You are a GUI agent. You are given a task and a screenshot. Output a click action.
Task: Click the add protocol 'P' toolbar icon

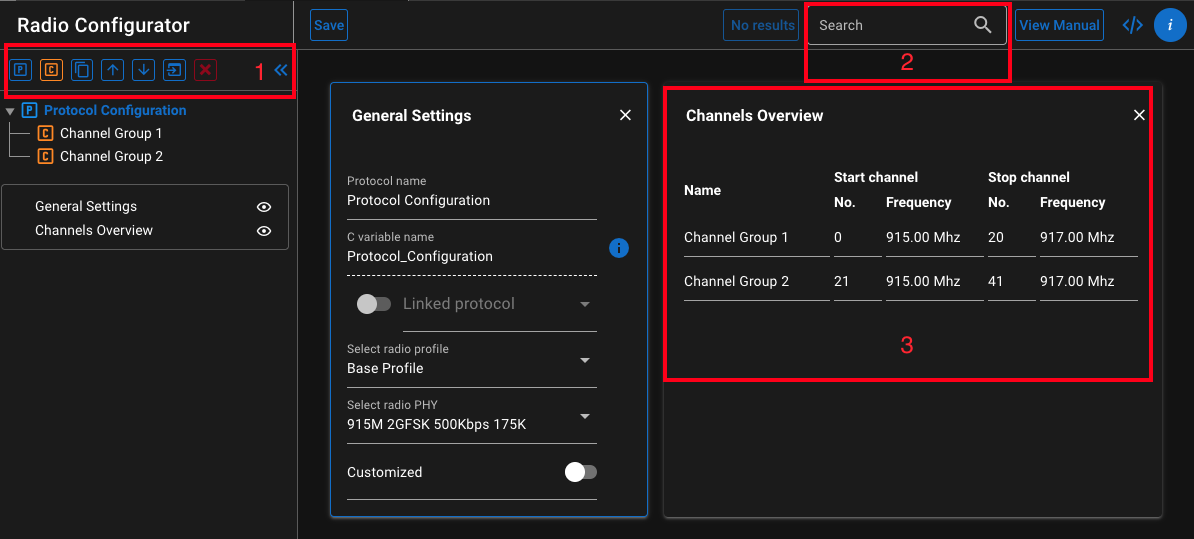coord(20,70)
